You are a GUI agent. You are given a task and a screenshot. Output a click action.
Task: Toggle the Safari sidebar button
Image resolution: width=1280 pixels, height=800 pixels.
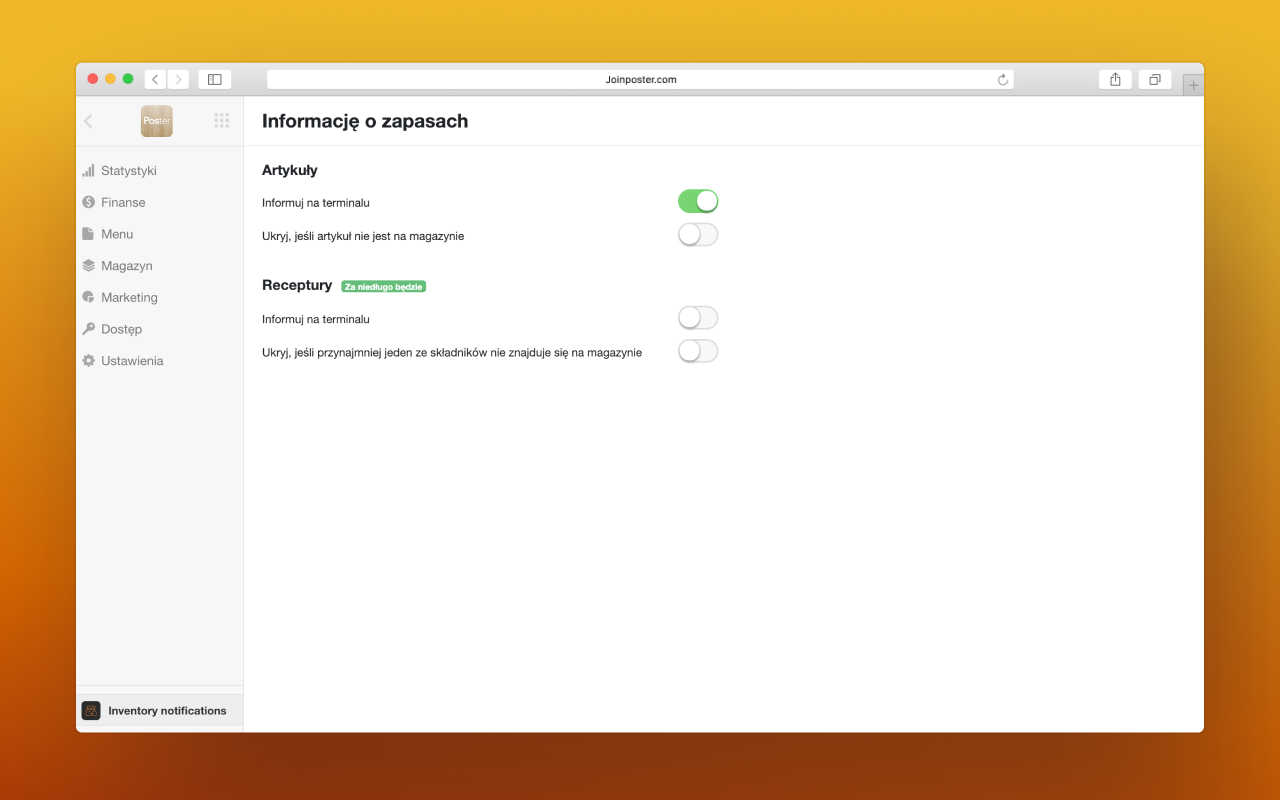click(x=214, y=79)
